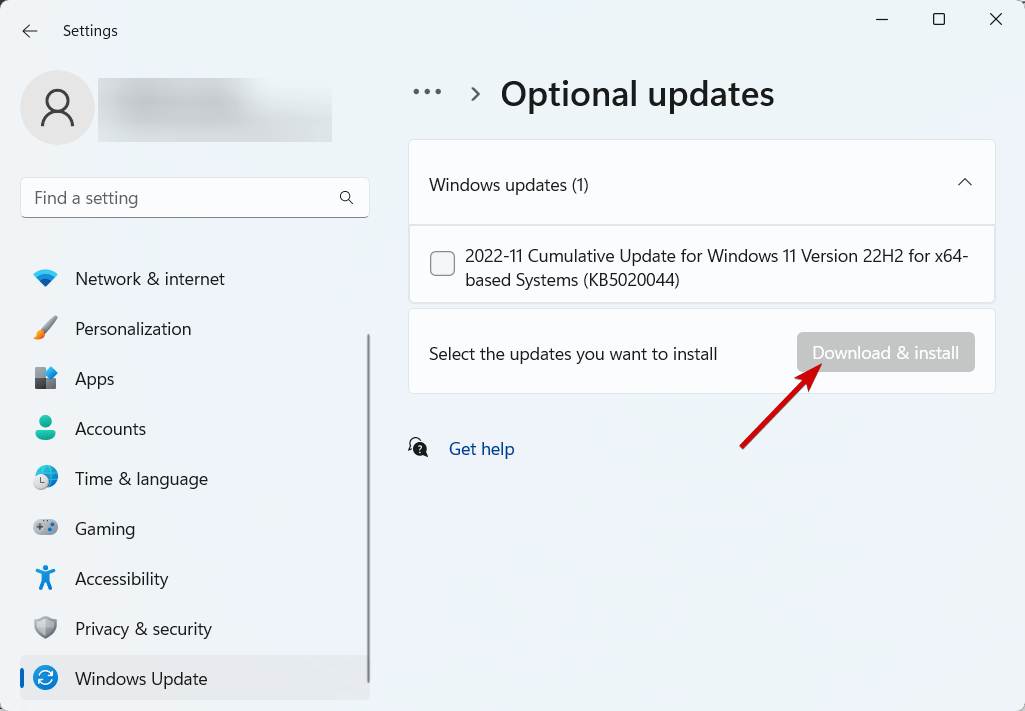The width and height of the screenshot is (1025, 711).
Task: Click the Time & language globe icon
Action: (45, 478)
